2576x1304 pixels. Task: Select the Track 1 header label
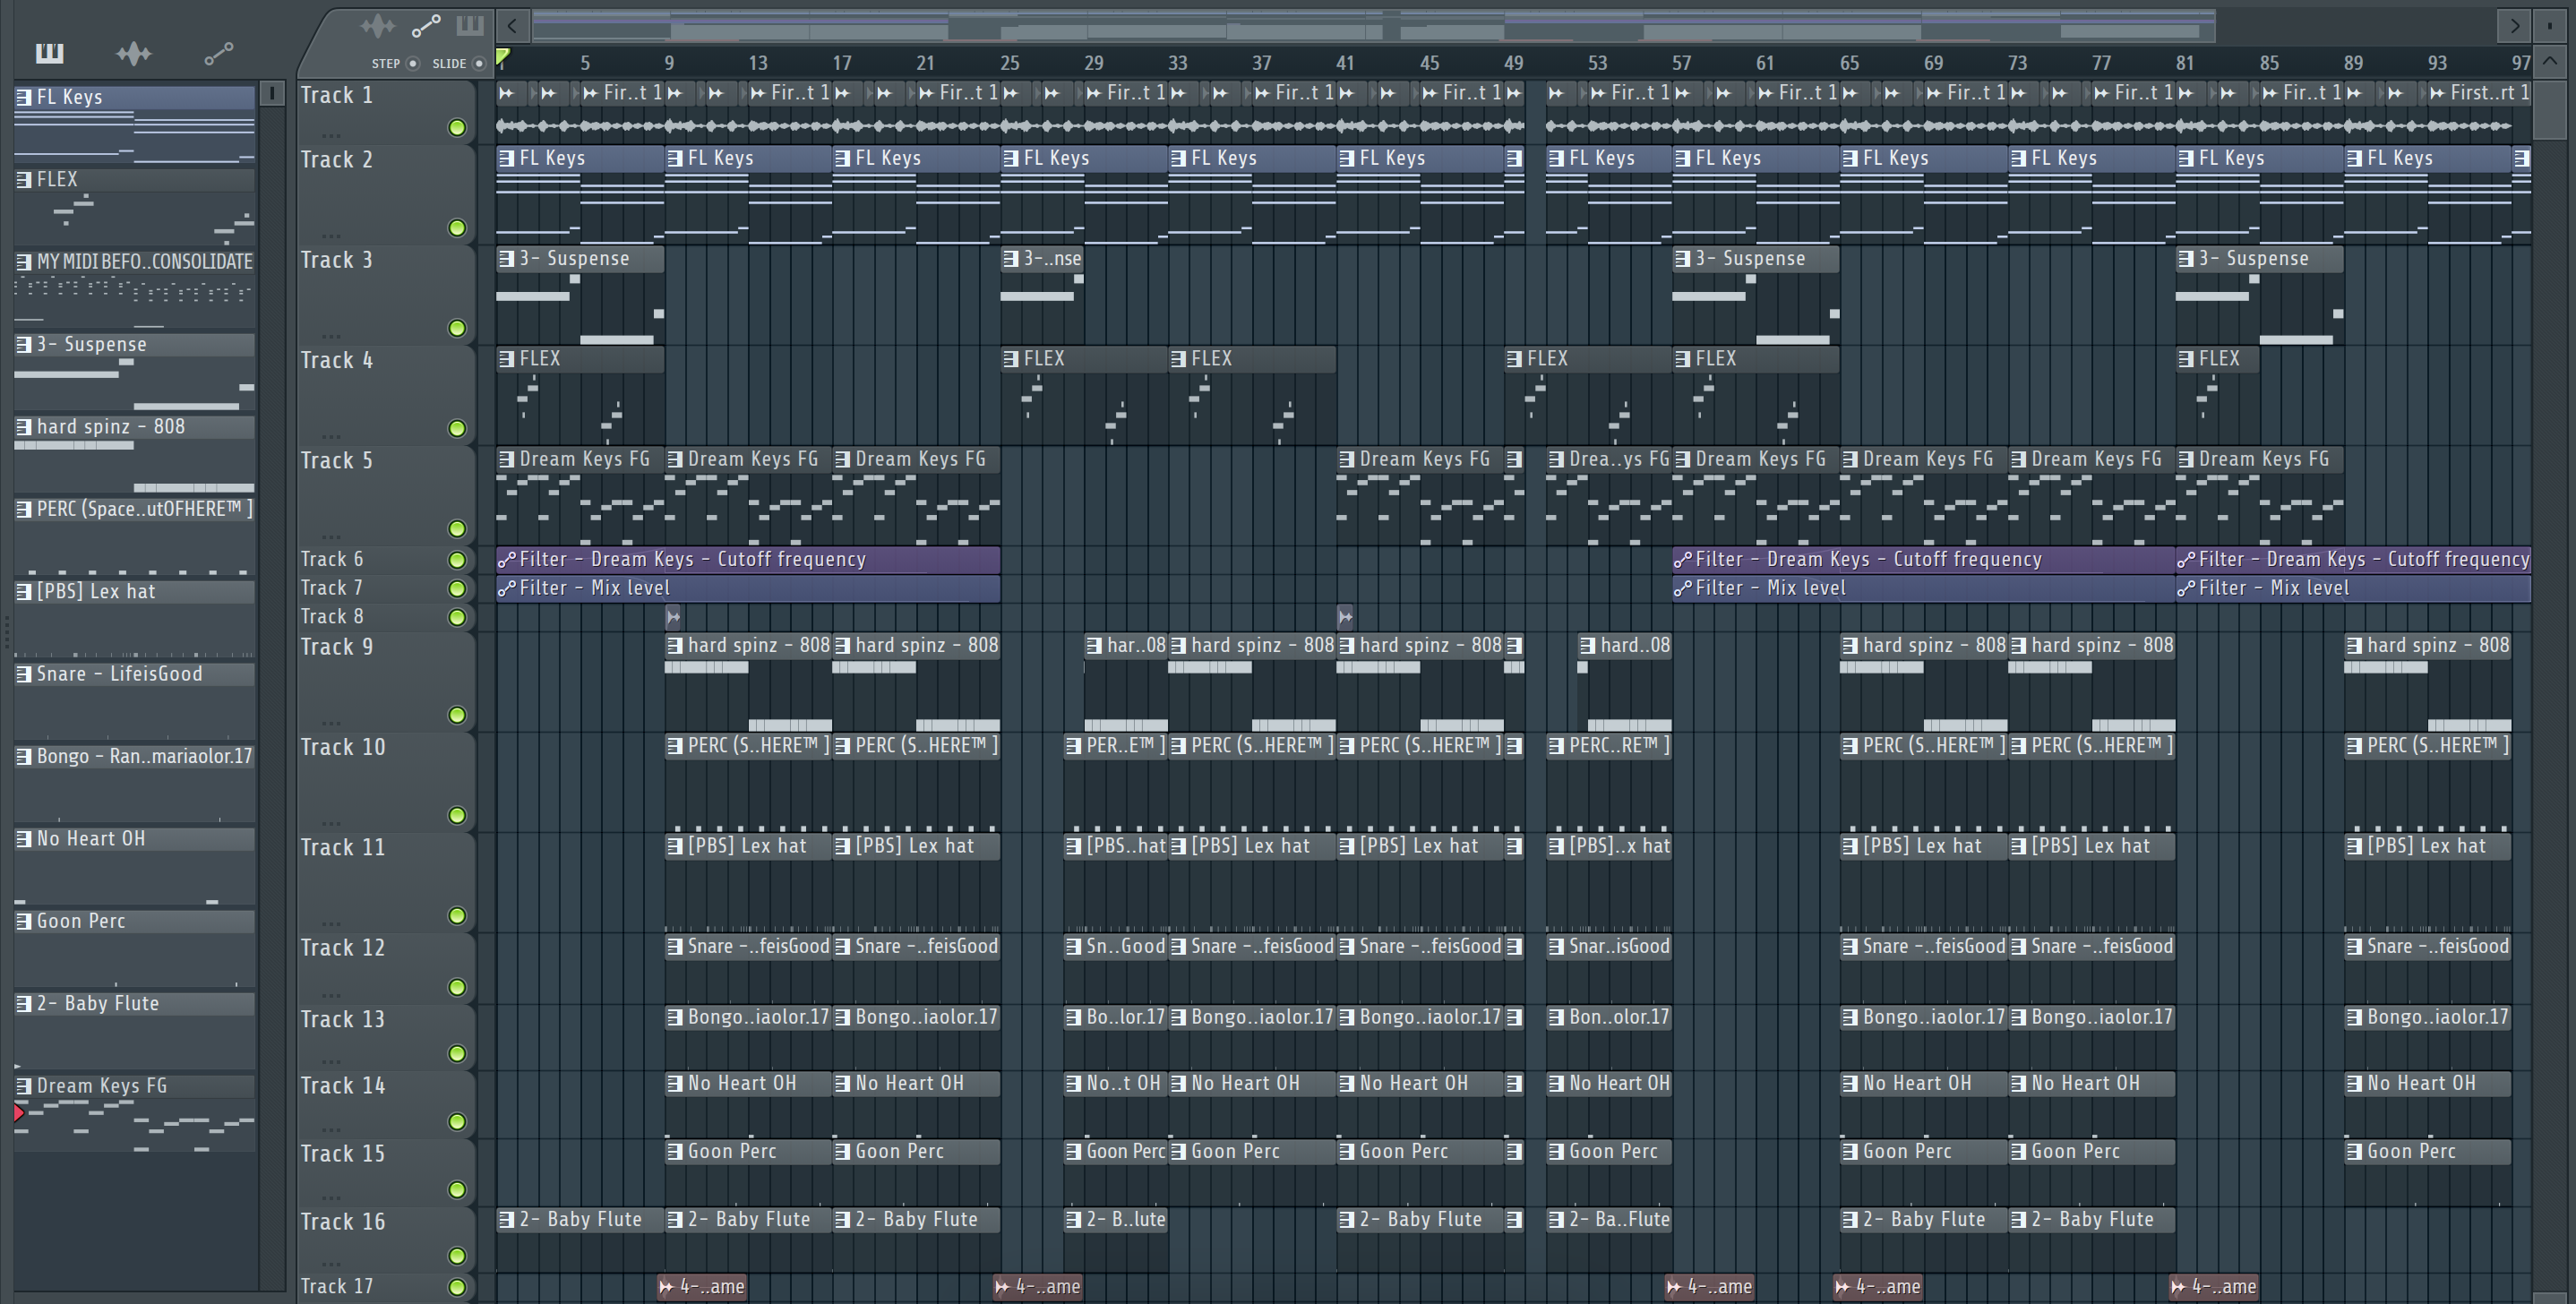pyautogui.click(x=337, y=95)
